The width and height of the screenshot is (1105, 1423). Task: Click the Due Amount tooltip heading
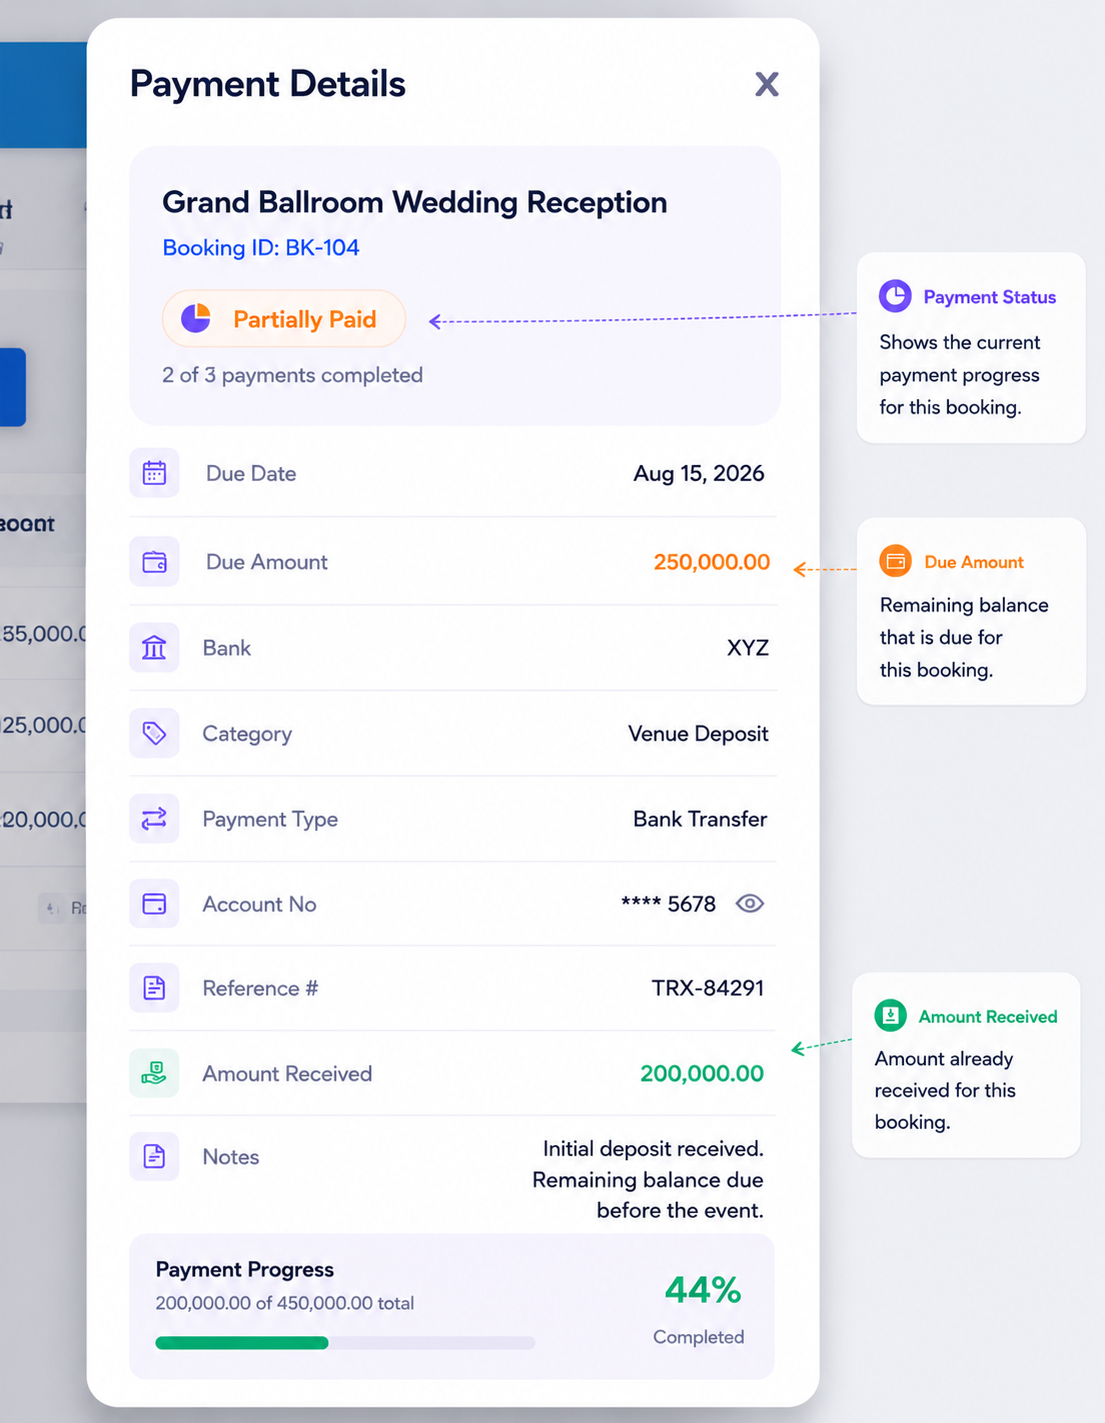point(974,562)
